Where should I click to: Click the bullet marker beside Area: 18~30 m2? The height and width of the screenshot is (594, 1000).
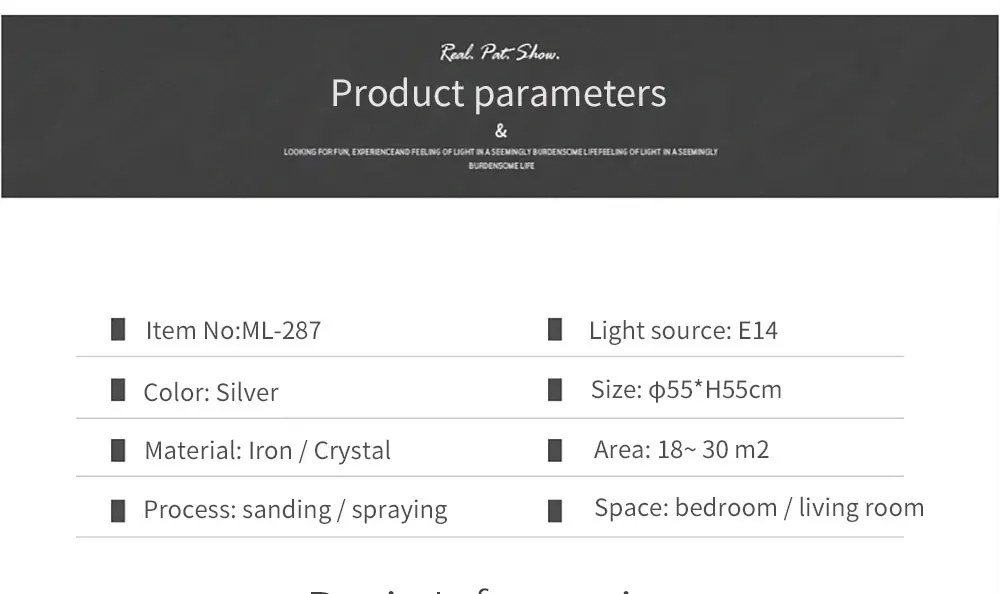pos(555,450)
